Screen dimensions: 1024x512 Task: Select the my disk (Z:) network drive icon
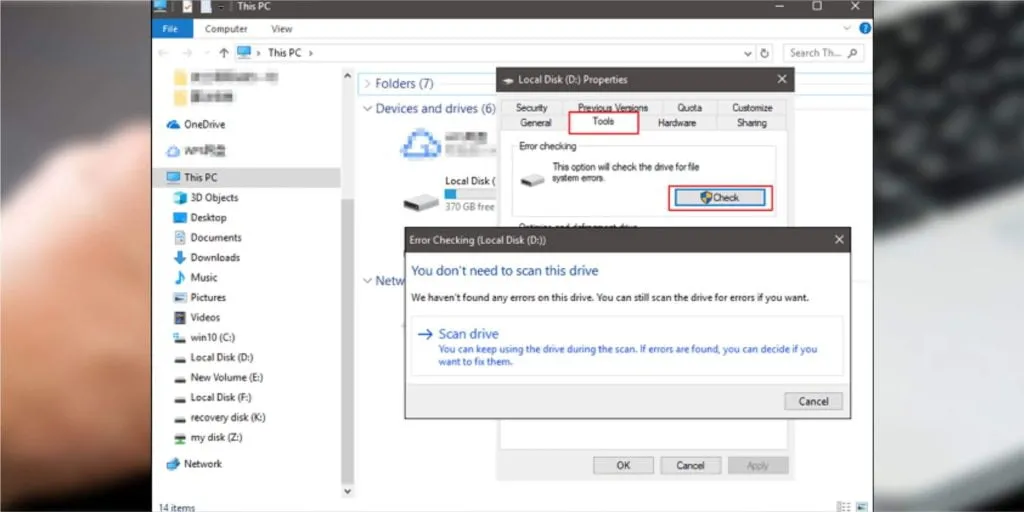click(180, 438)
